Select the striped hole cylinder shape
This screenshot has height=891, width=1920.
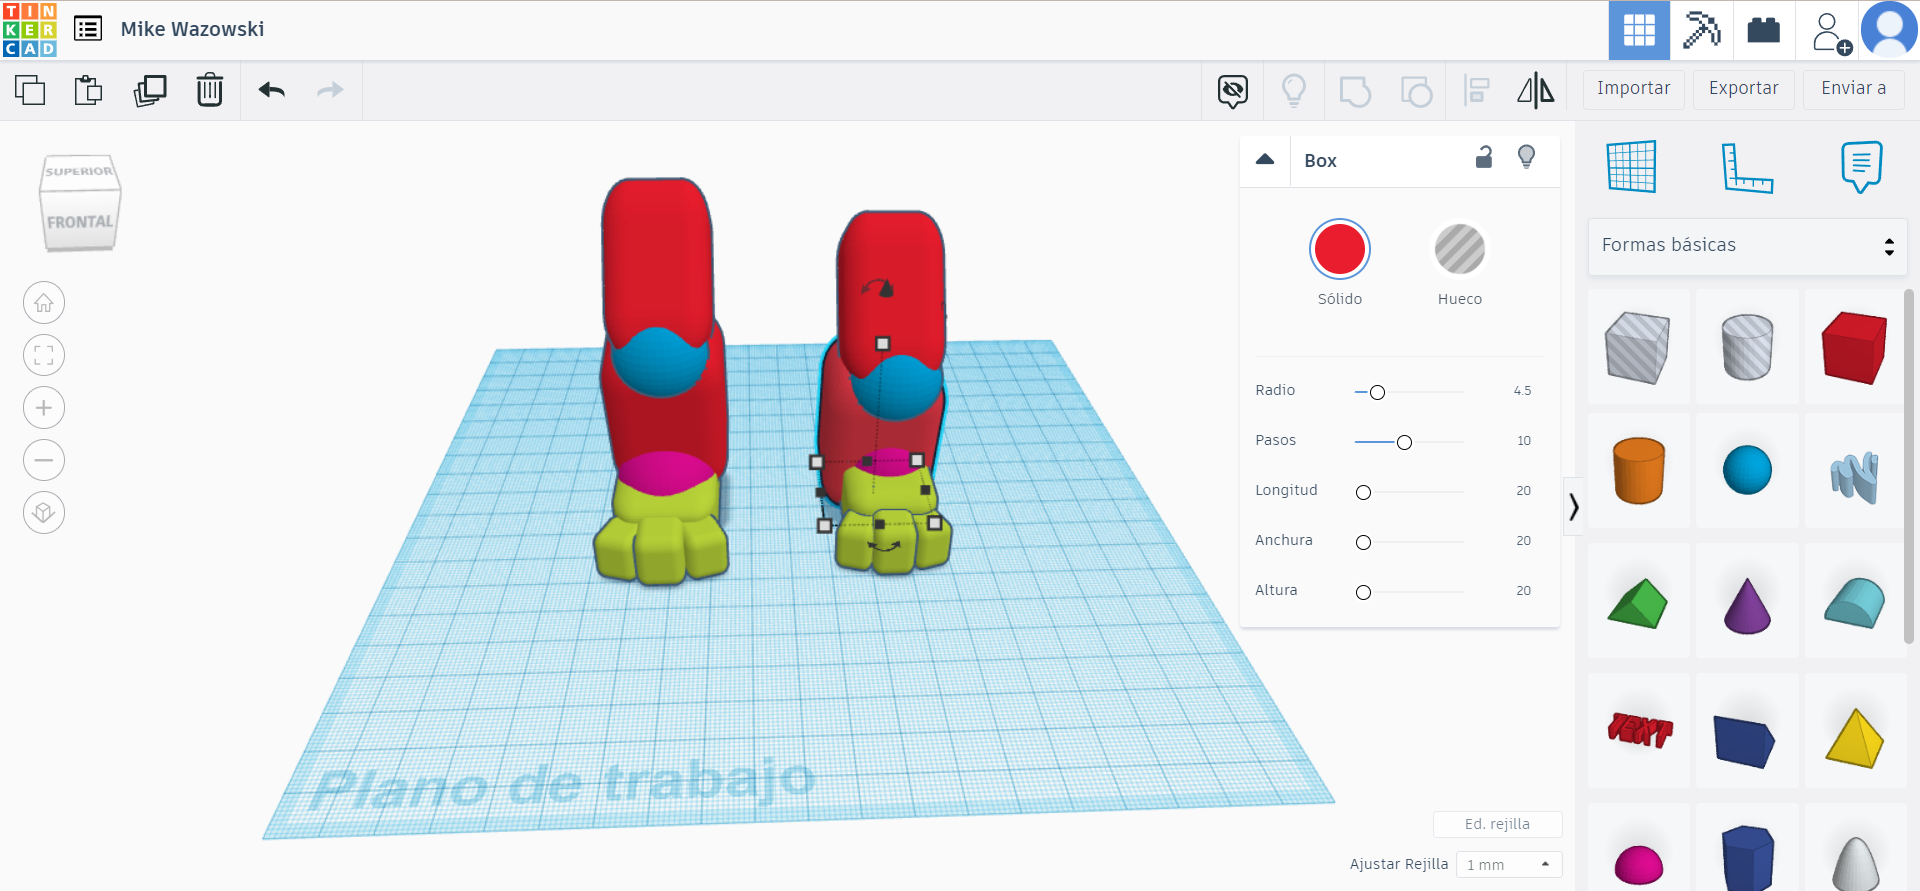[x=1747, y=347]
